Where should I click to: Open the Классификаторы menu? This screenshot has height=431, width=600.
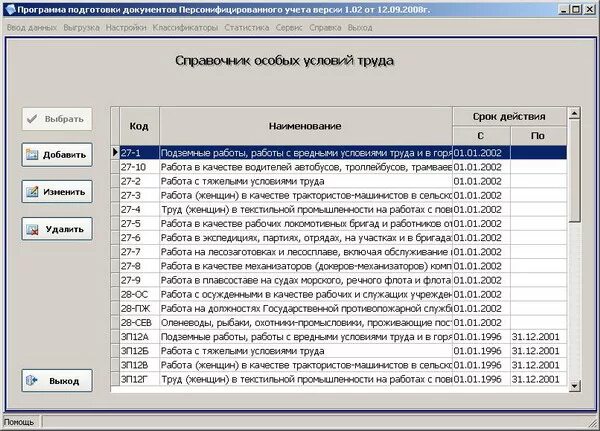(x=185, y=28)
